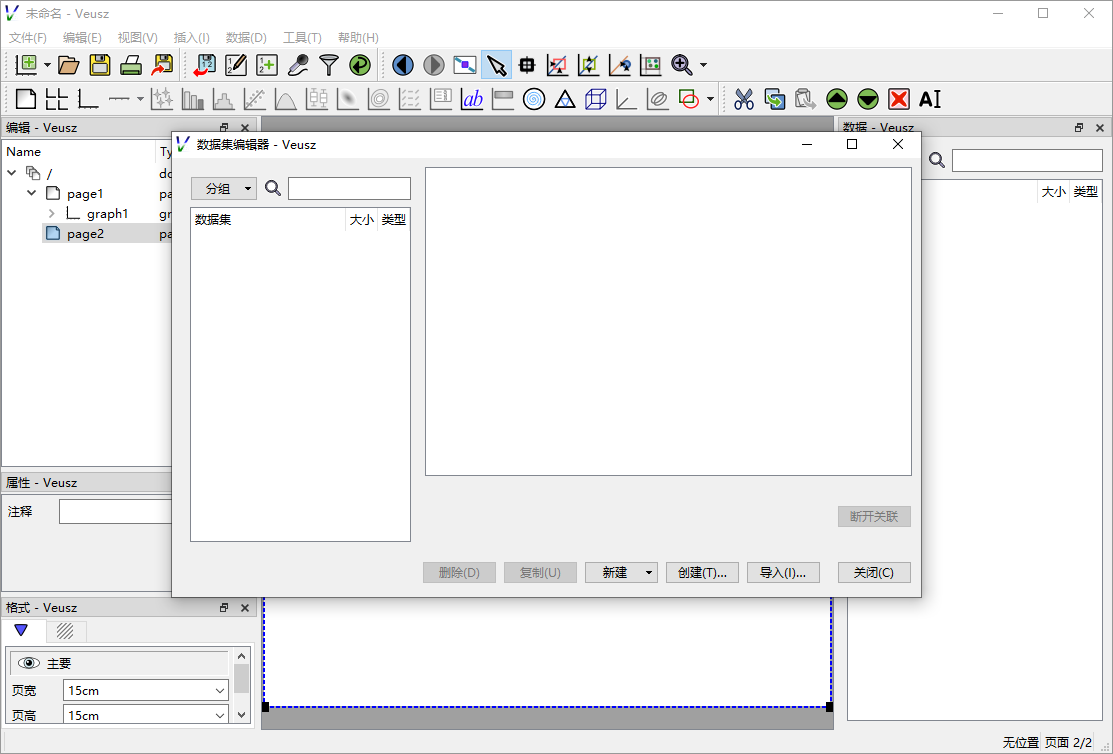
Task: Add a text label widget (ab icon)
Action: click(472, 99)
